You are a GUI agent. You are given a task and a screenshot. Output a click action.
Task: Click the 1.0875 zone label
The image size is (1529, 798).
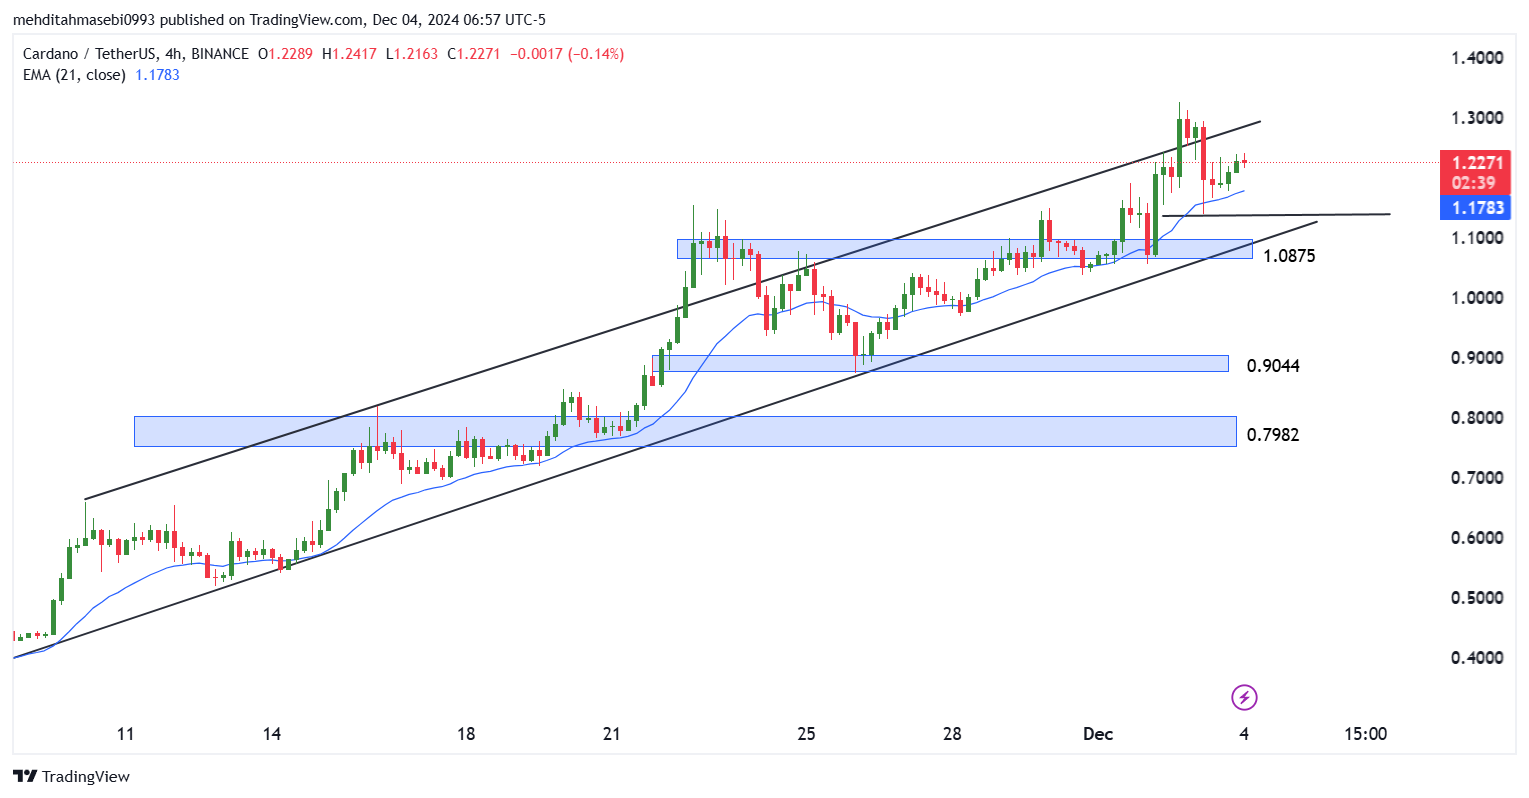[x=1289, y=256]
